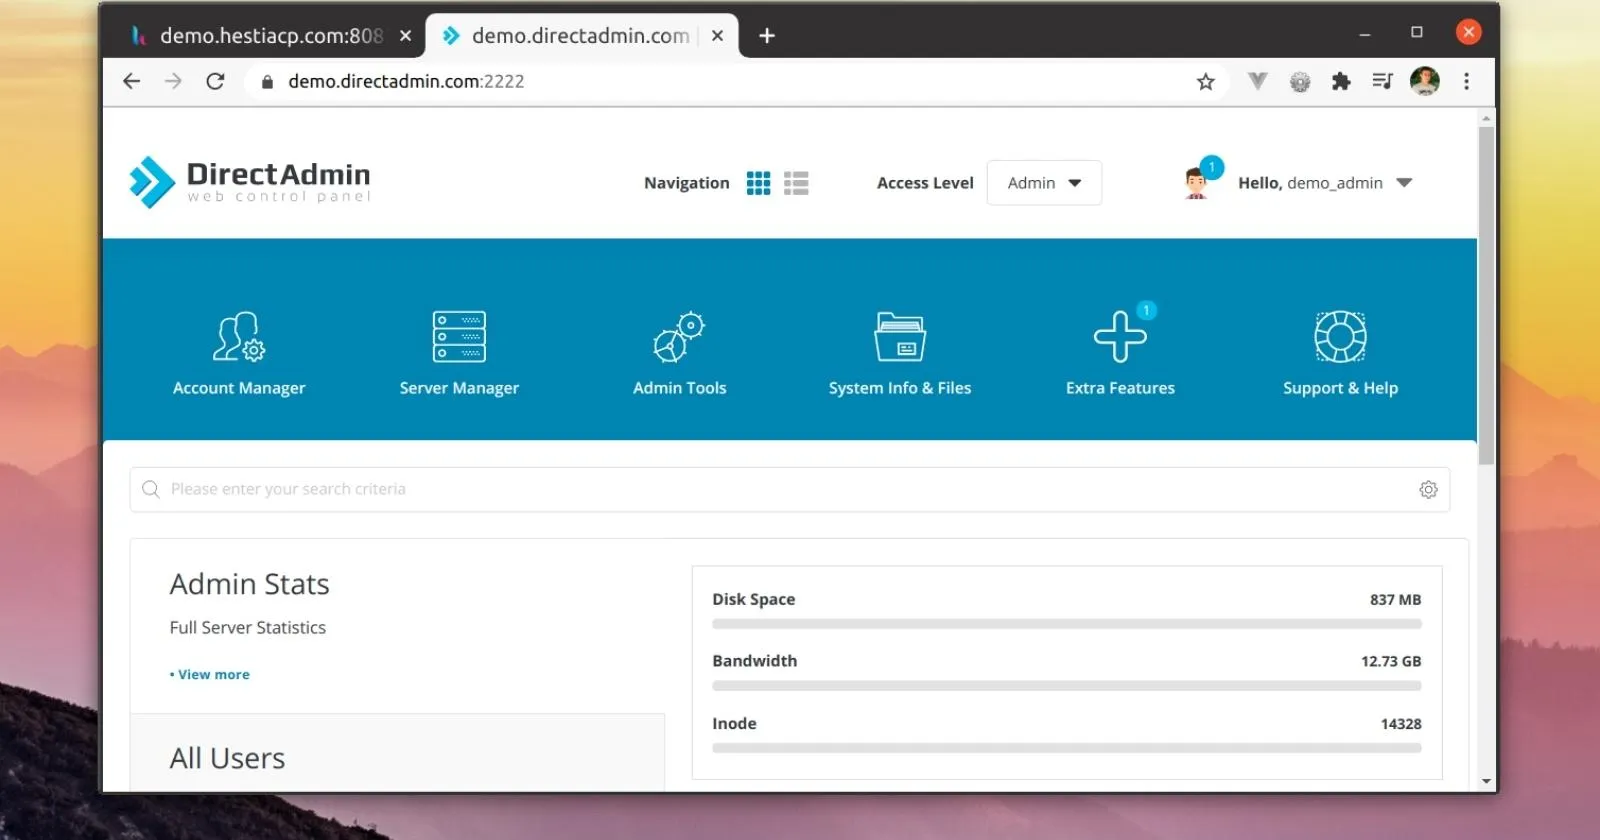Click the Inode usage bar
Viewport: 1600px width, 840px height.
pyautogui.click(x=1067, y=748)
